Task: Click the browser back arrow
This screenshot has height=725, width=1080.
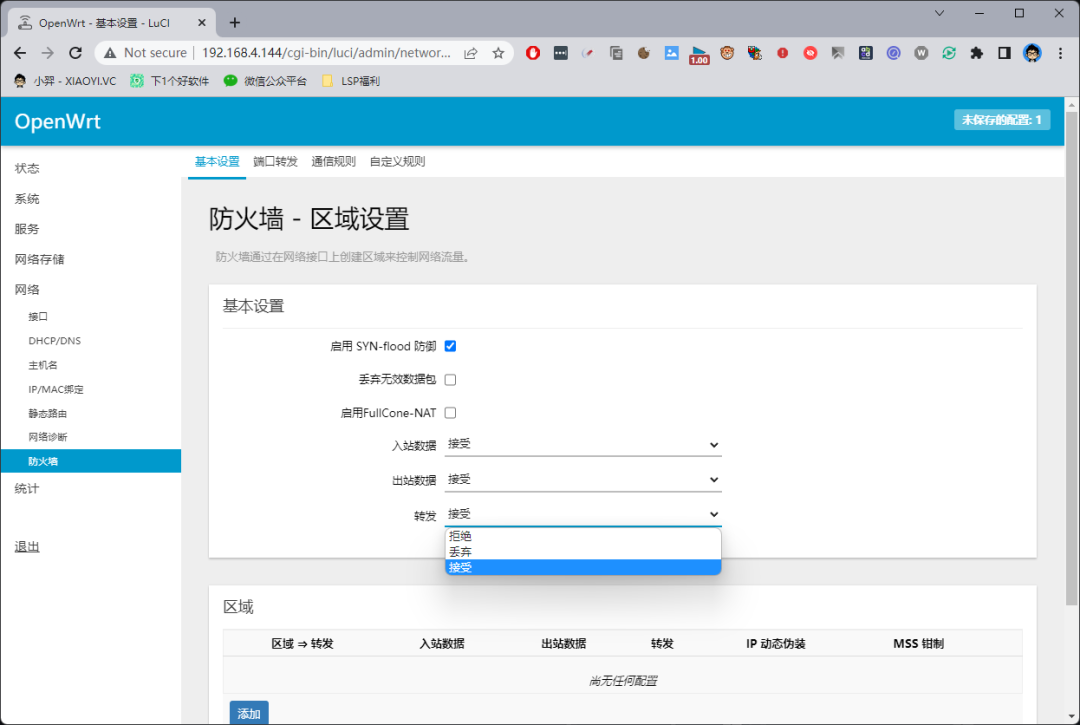Action: (21, 53)
